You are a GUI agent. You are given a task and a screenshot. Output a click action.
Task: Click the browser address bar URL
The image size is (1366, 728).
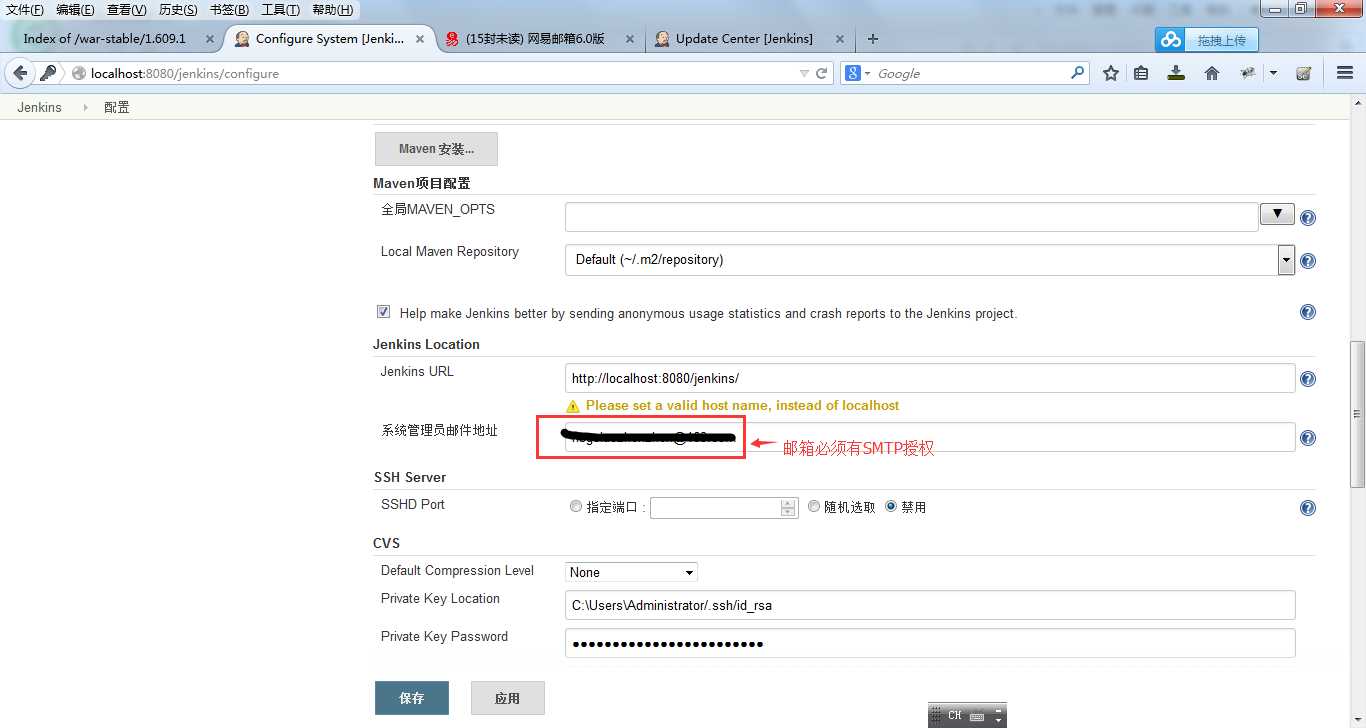click(x=184, y=73)
